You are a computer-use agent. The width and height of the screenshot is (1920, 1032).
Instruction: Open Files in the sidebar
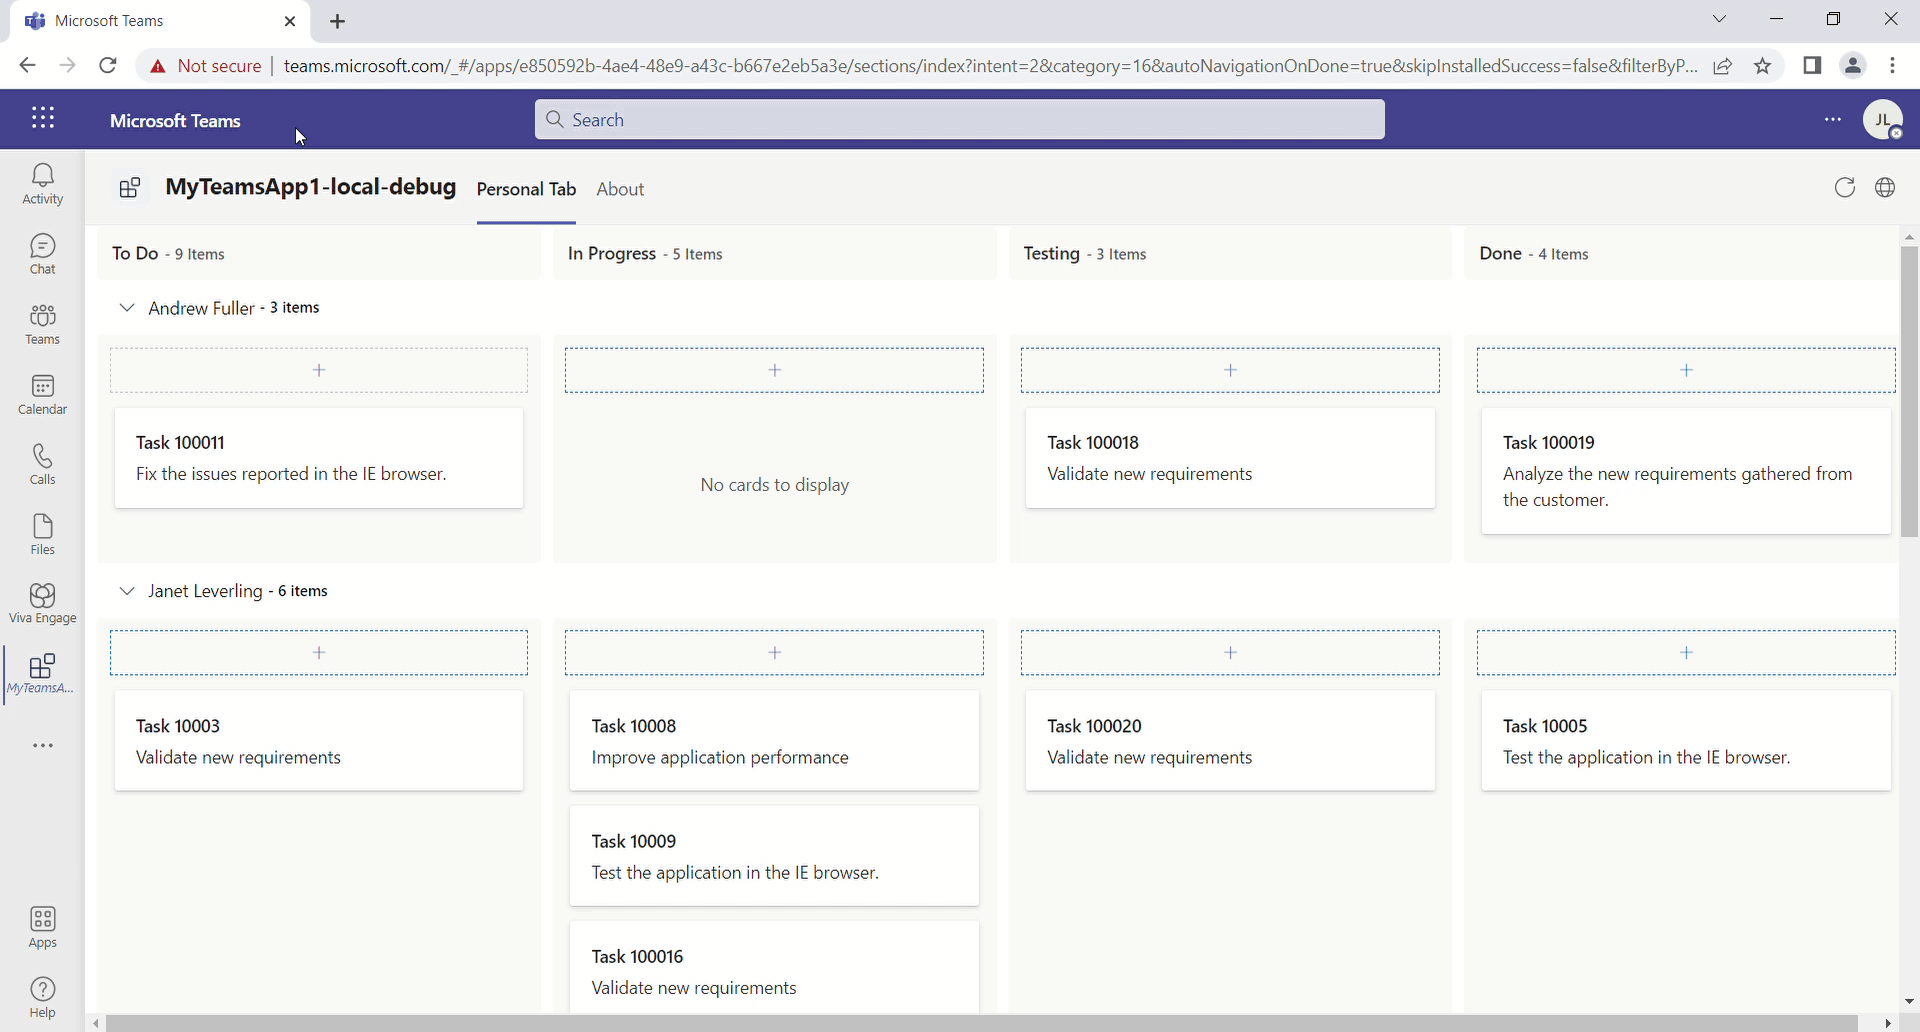[42, 534]
